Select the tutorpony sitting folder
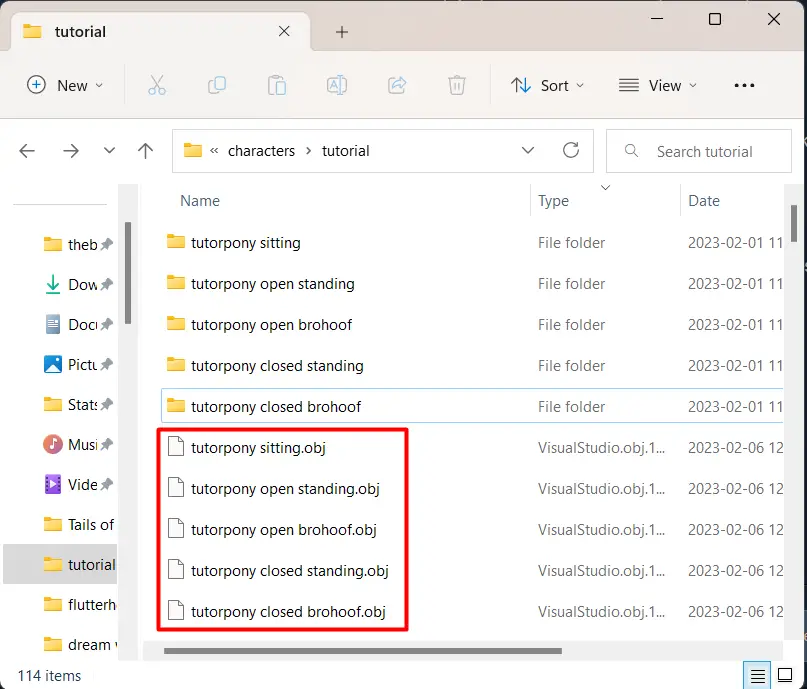The image size is (807, 689). pyautogui.click(x=472, y=242)
